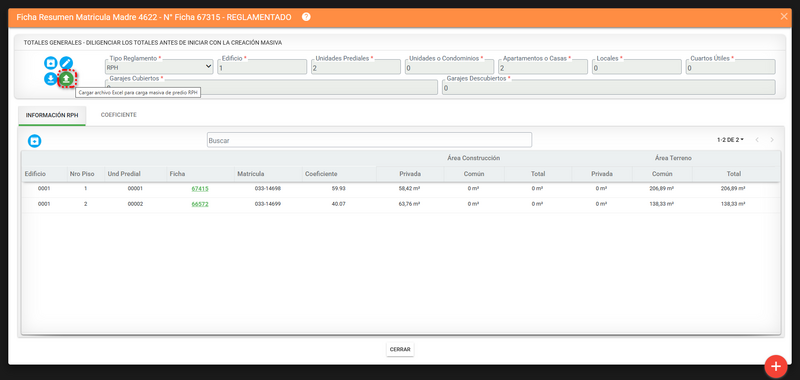Expand the 1-2 DE 2 pagination dropdown
This screenshot has width=800, height=380.
pos(730,140)
